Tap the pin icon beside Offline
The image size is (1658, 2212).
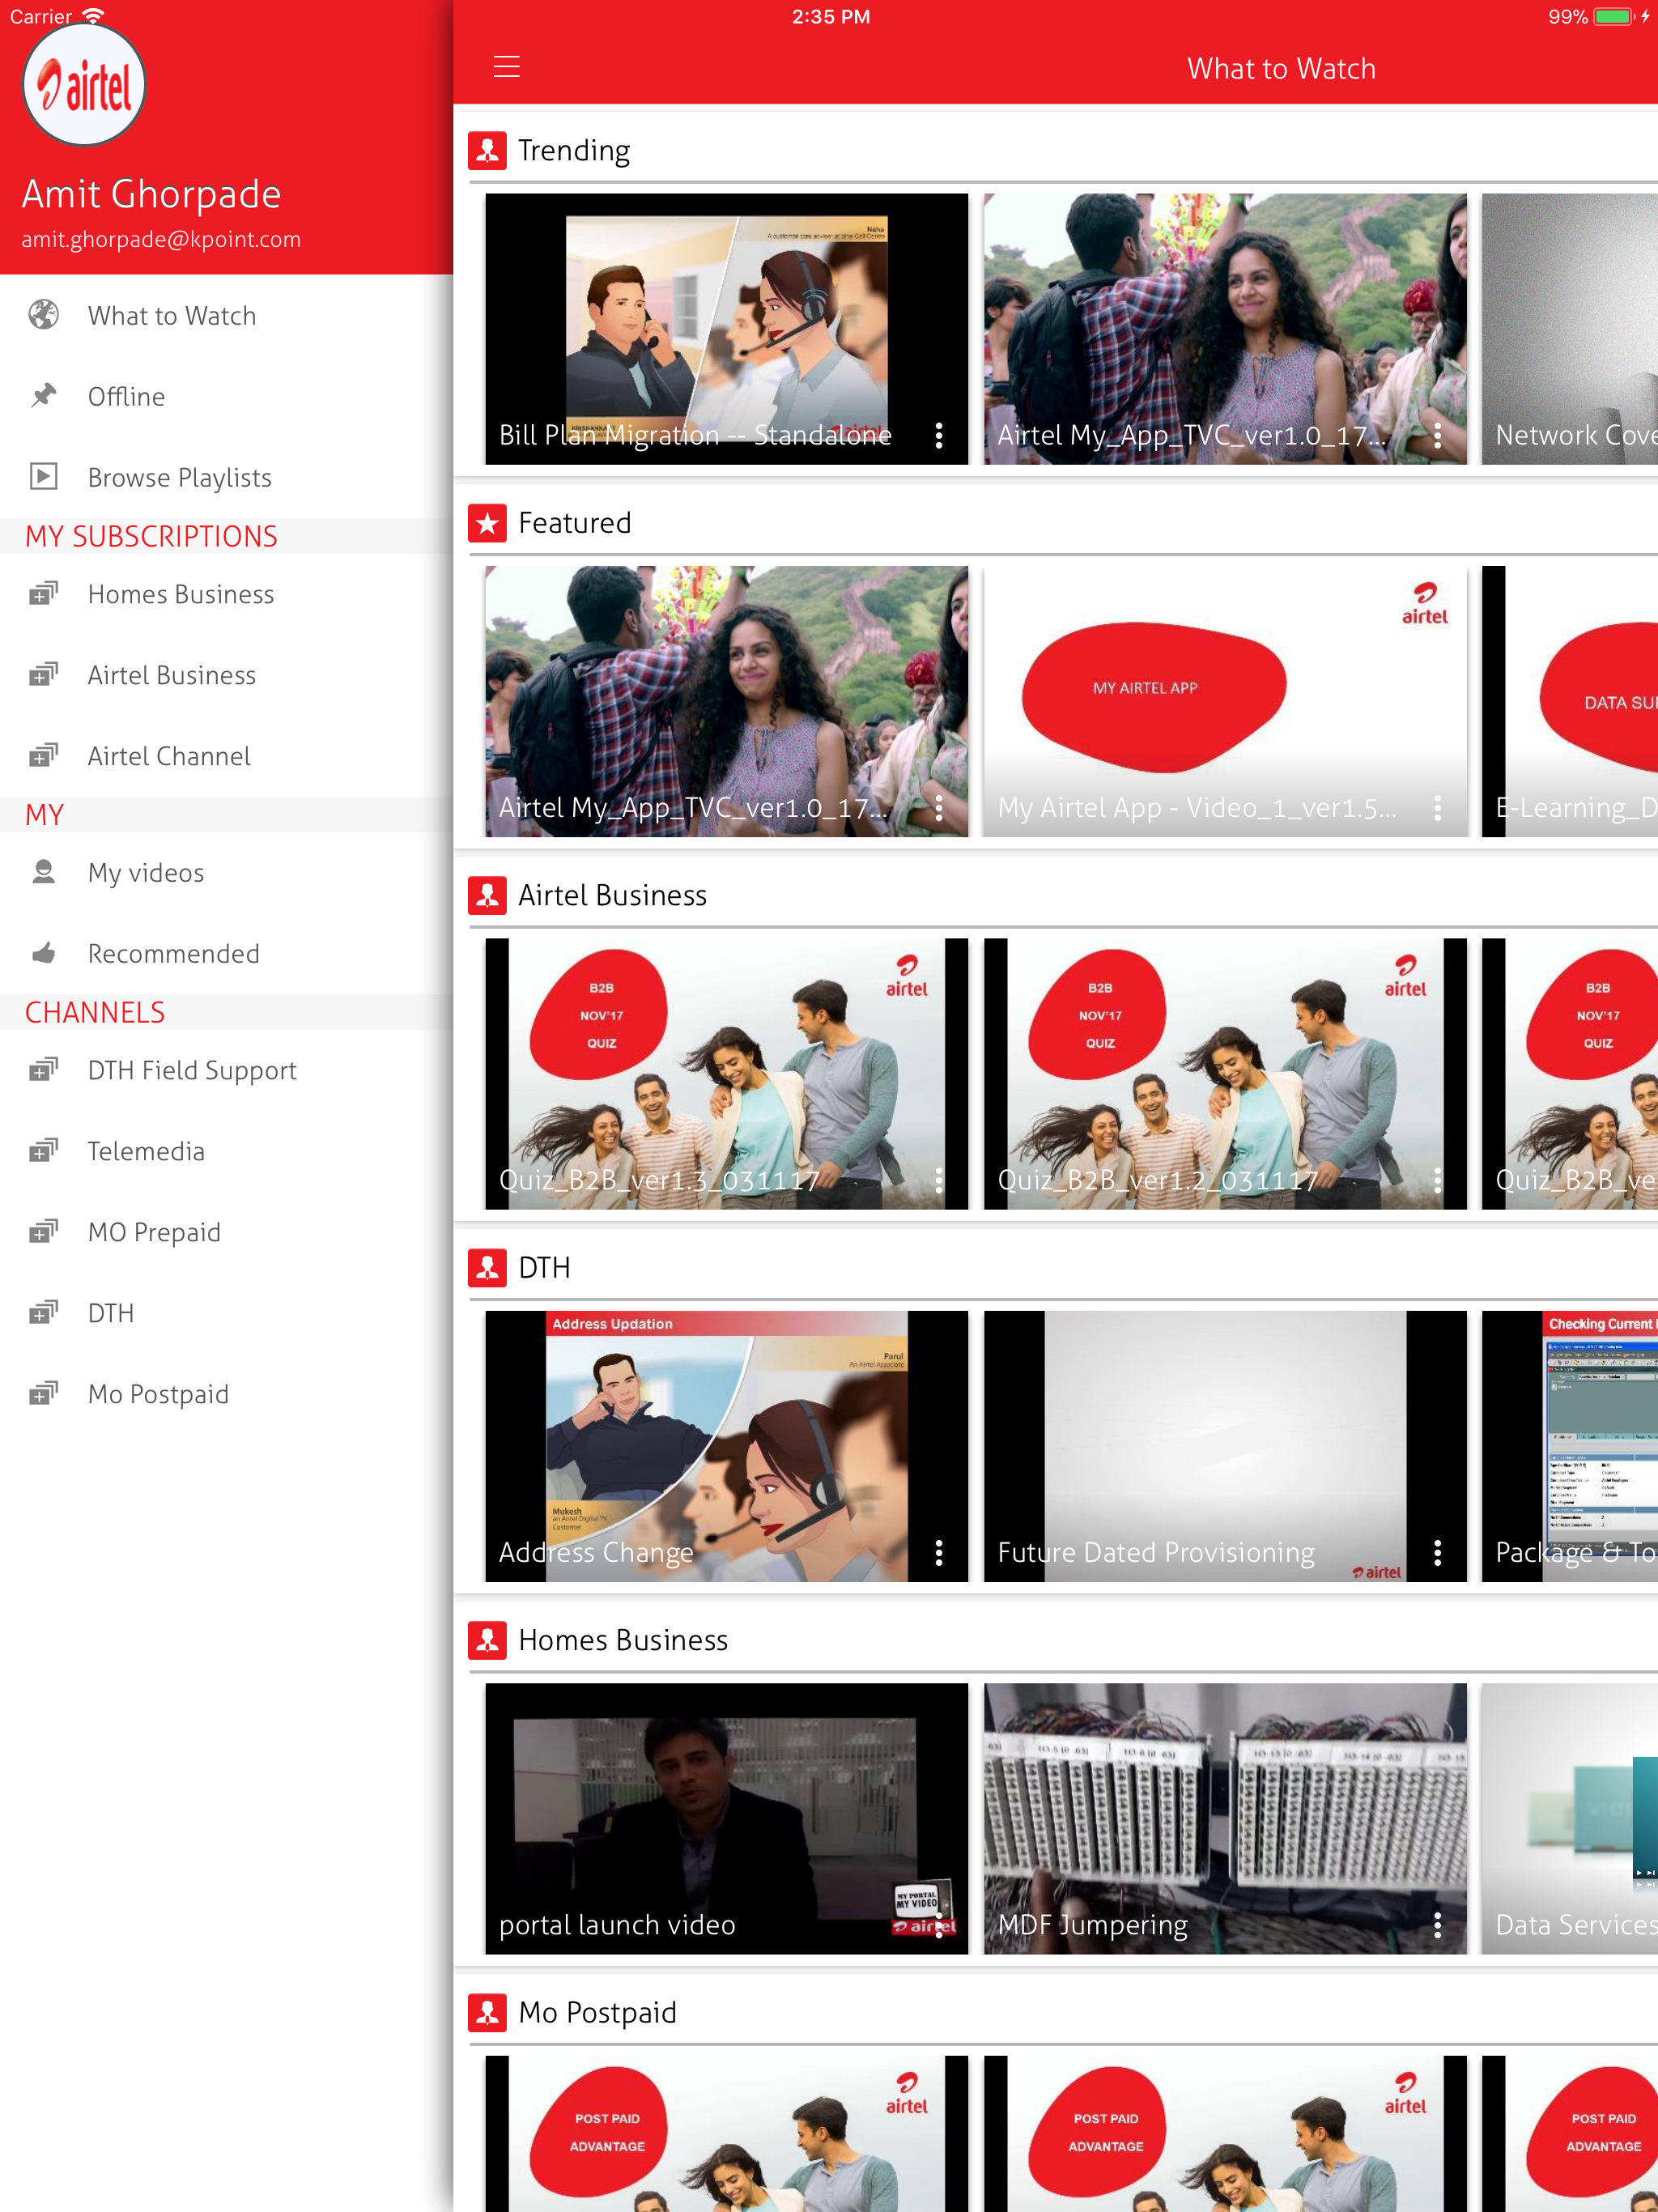point(43,396)
